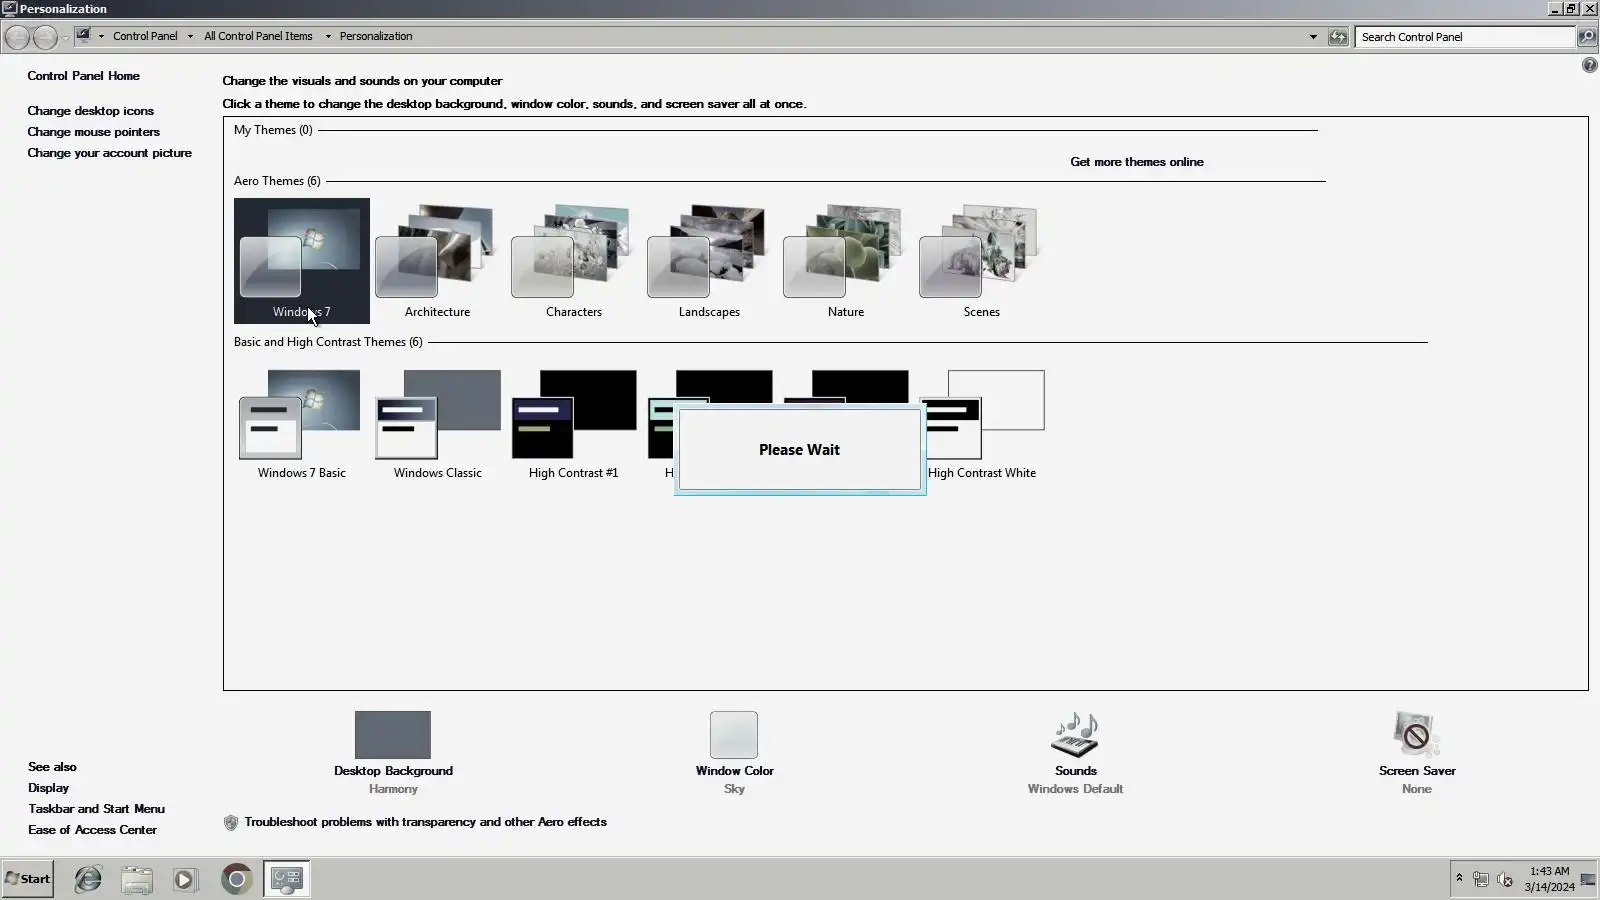The image size is (1600, 900).
Task: Choose the Characters theme
Action: 573,260
